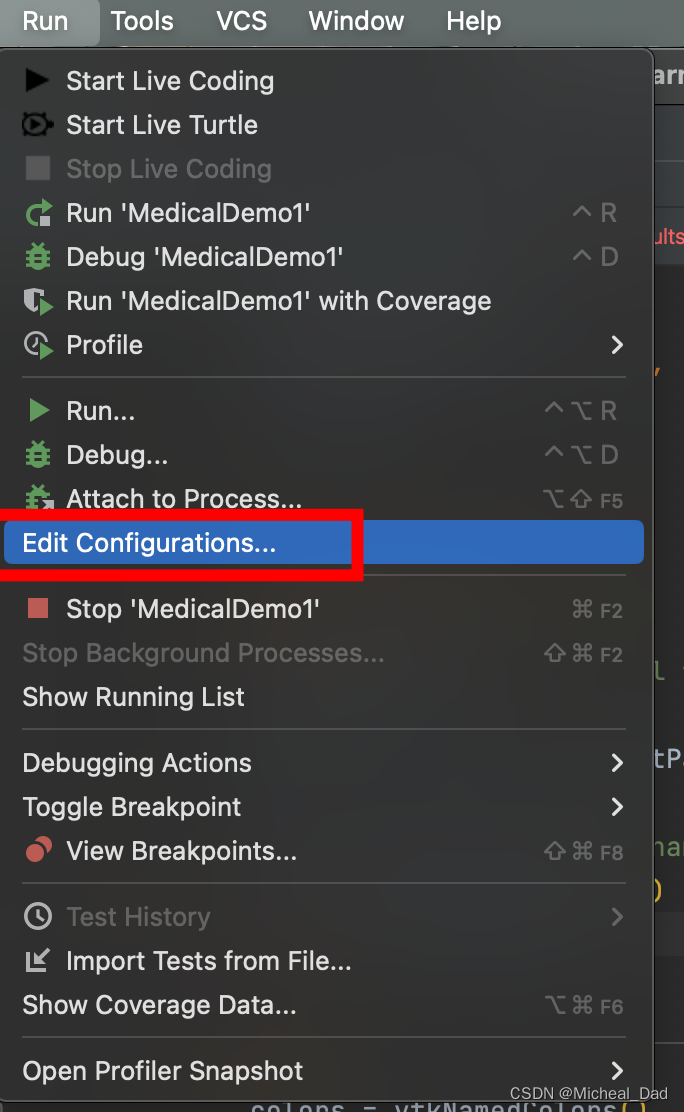Choose Show Running List
Viewport: 684px width, 1112px height.
133,697
